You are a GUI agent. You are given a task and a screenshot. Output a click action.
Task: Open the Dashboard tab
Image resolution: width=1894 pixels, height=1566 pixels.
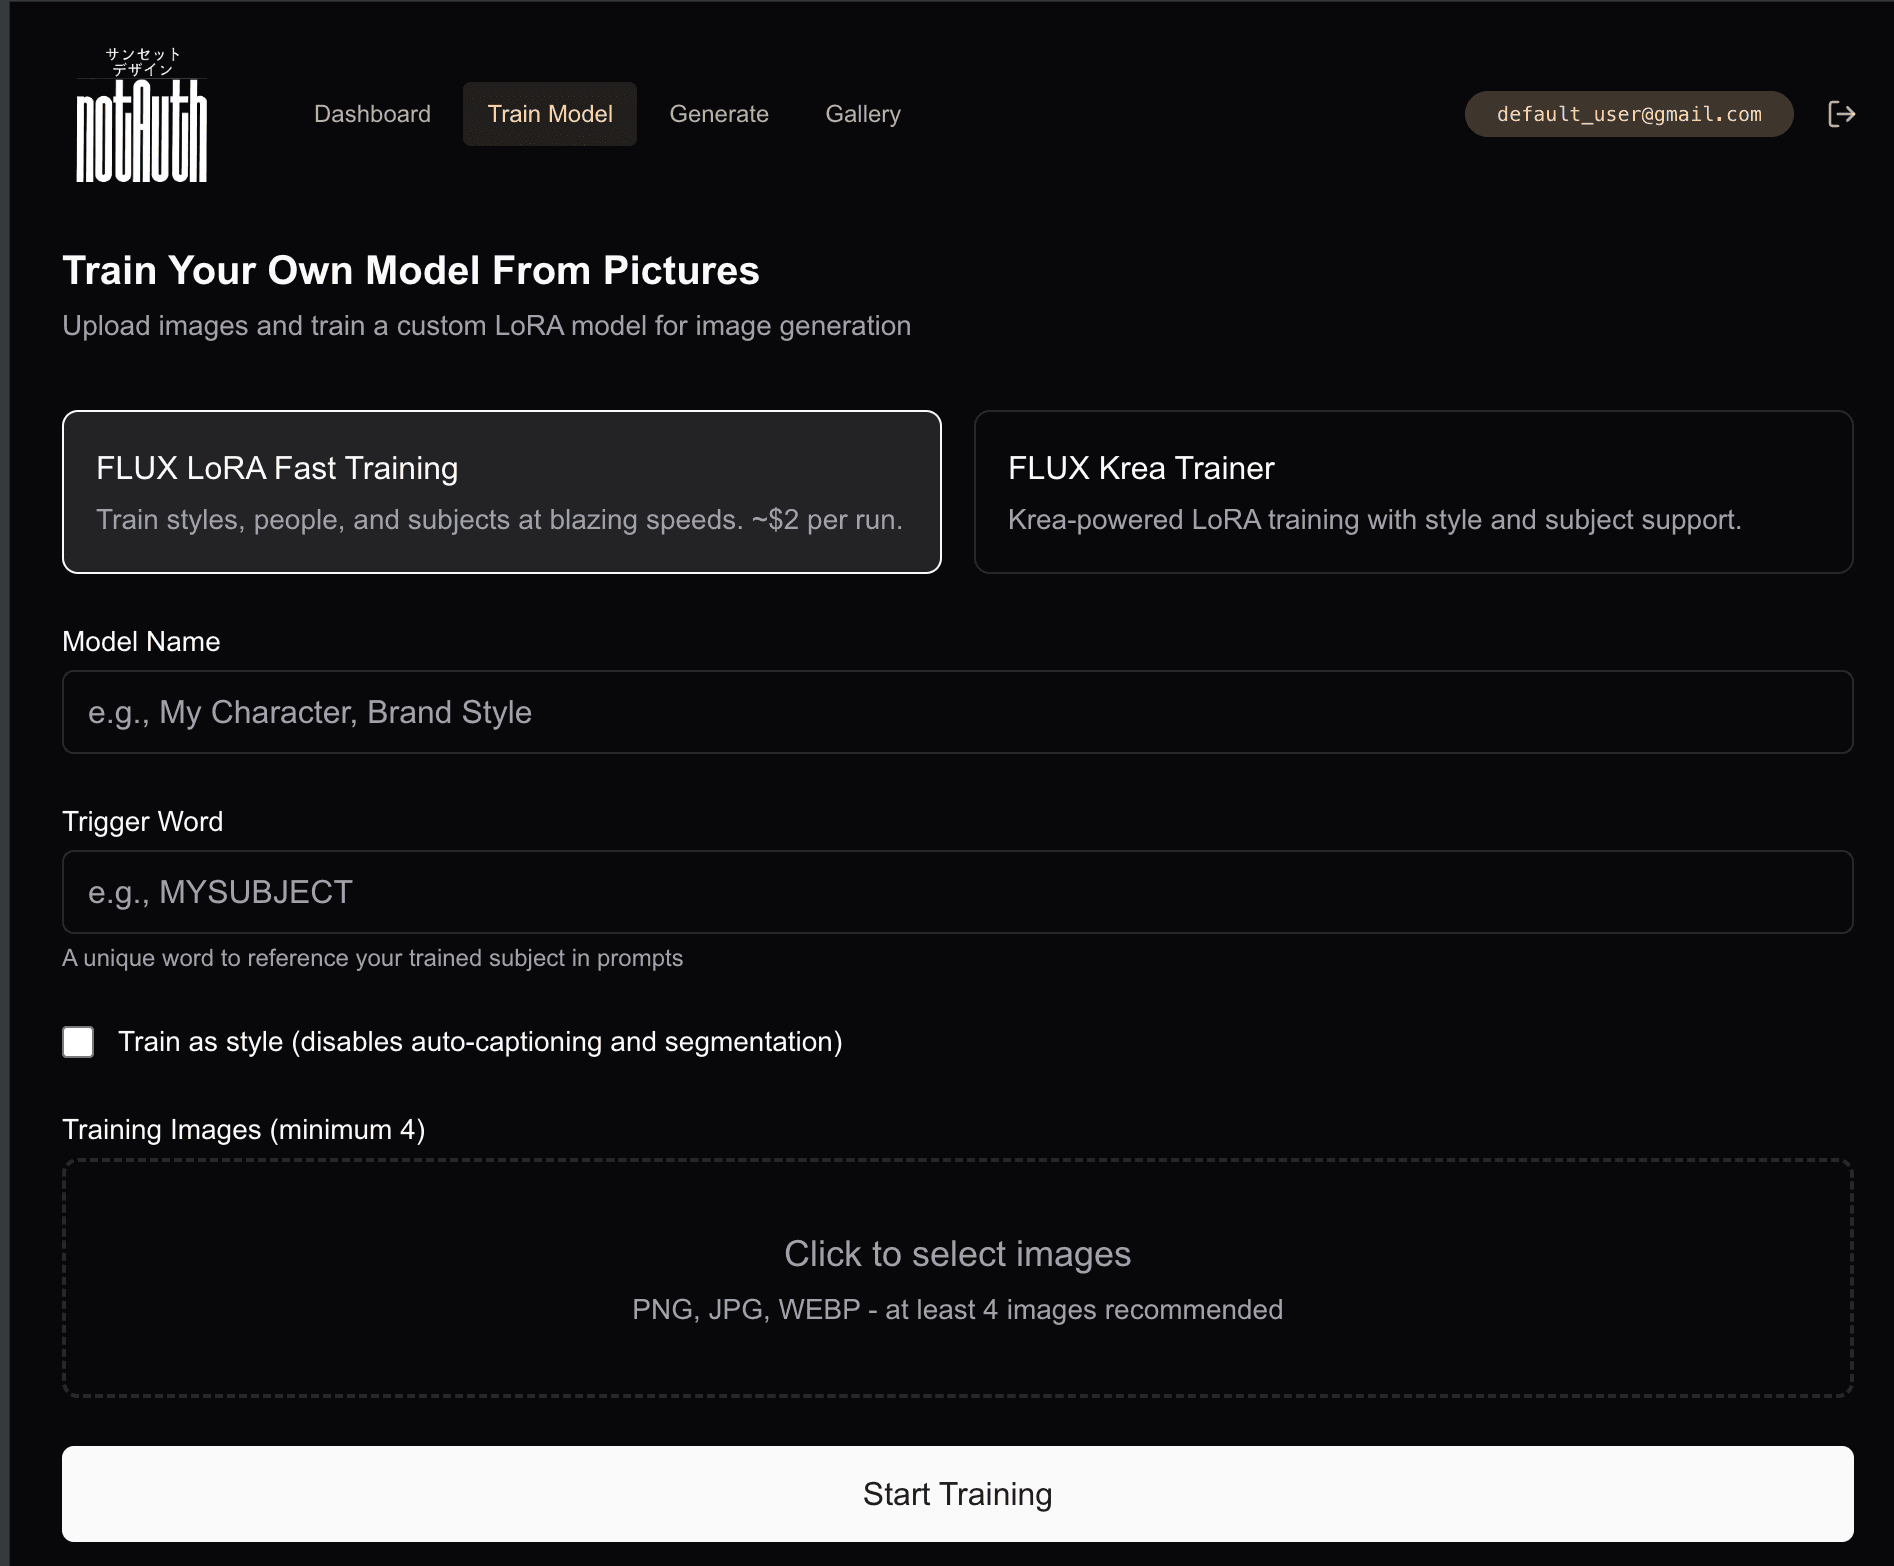[x=372, y=114]
